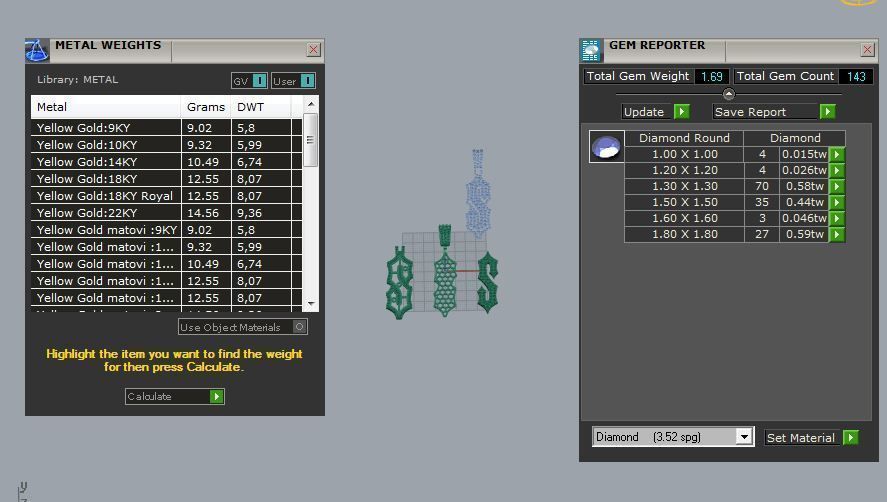Screen dimensions: 887x502
Task: Click the Metal Weights scale icon
Action: [37, 50]
